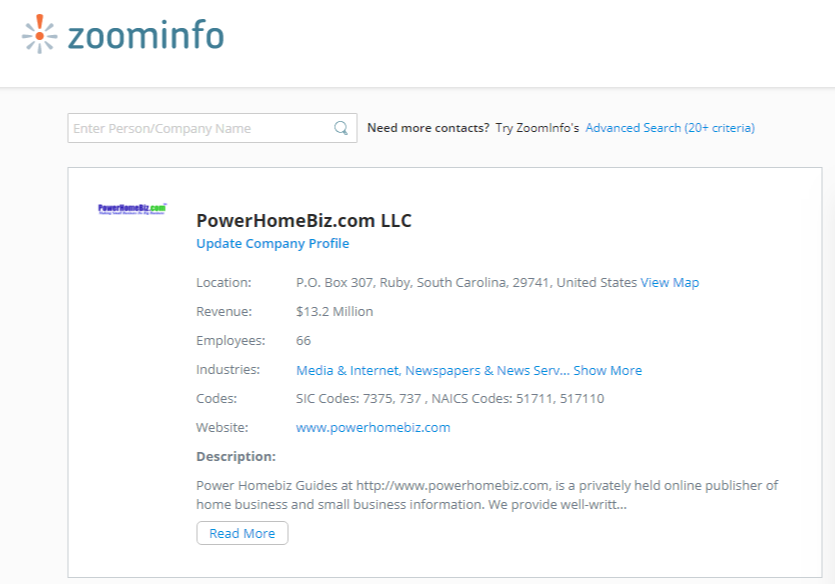
Task: Select the employees value 66
Action: [304, 341]
